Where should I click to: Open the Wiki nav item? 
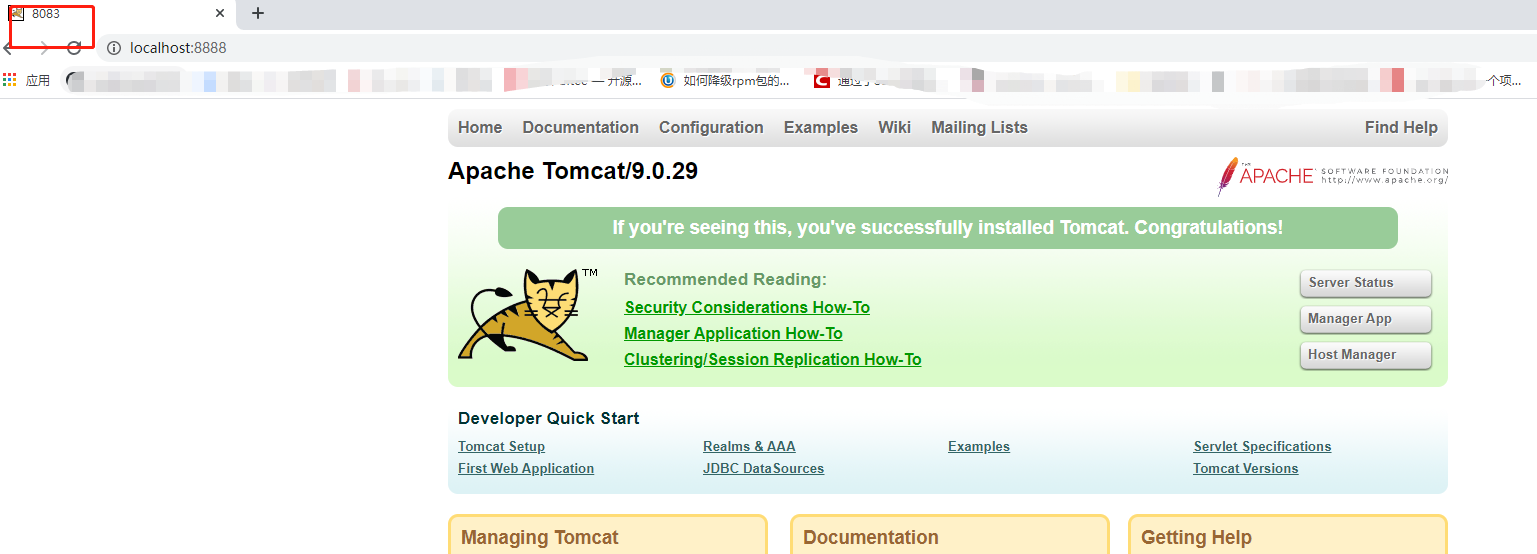[x=894, y=127]
